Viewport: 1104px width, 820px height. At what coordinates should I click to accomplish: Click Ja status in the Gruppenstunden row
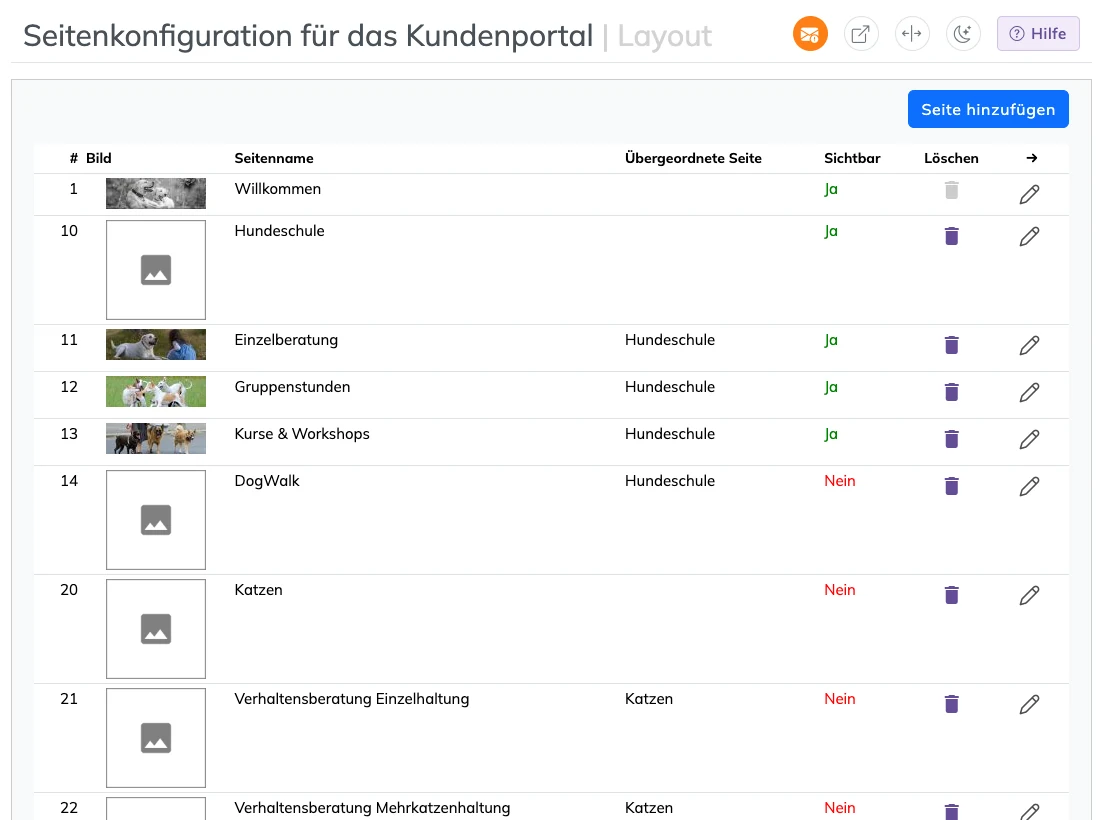(x=831, y=387)
